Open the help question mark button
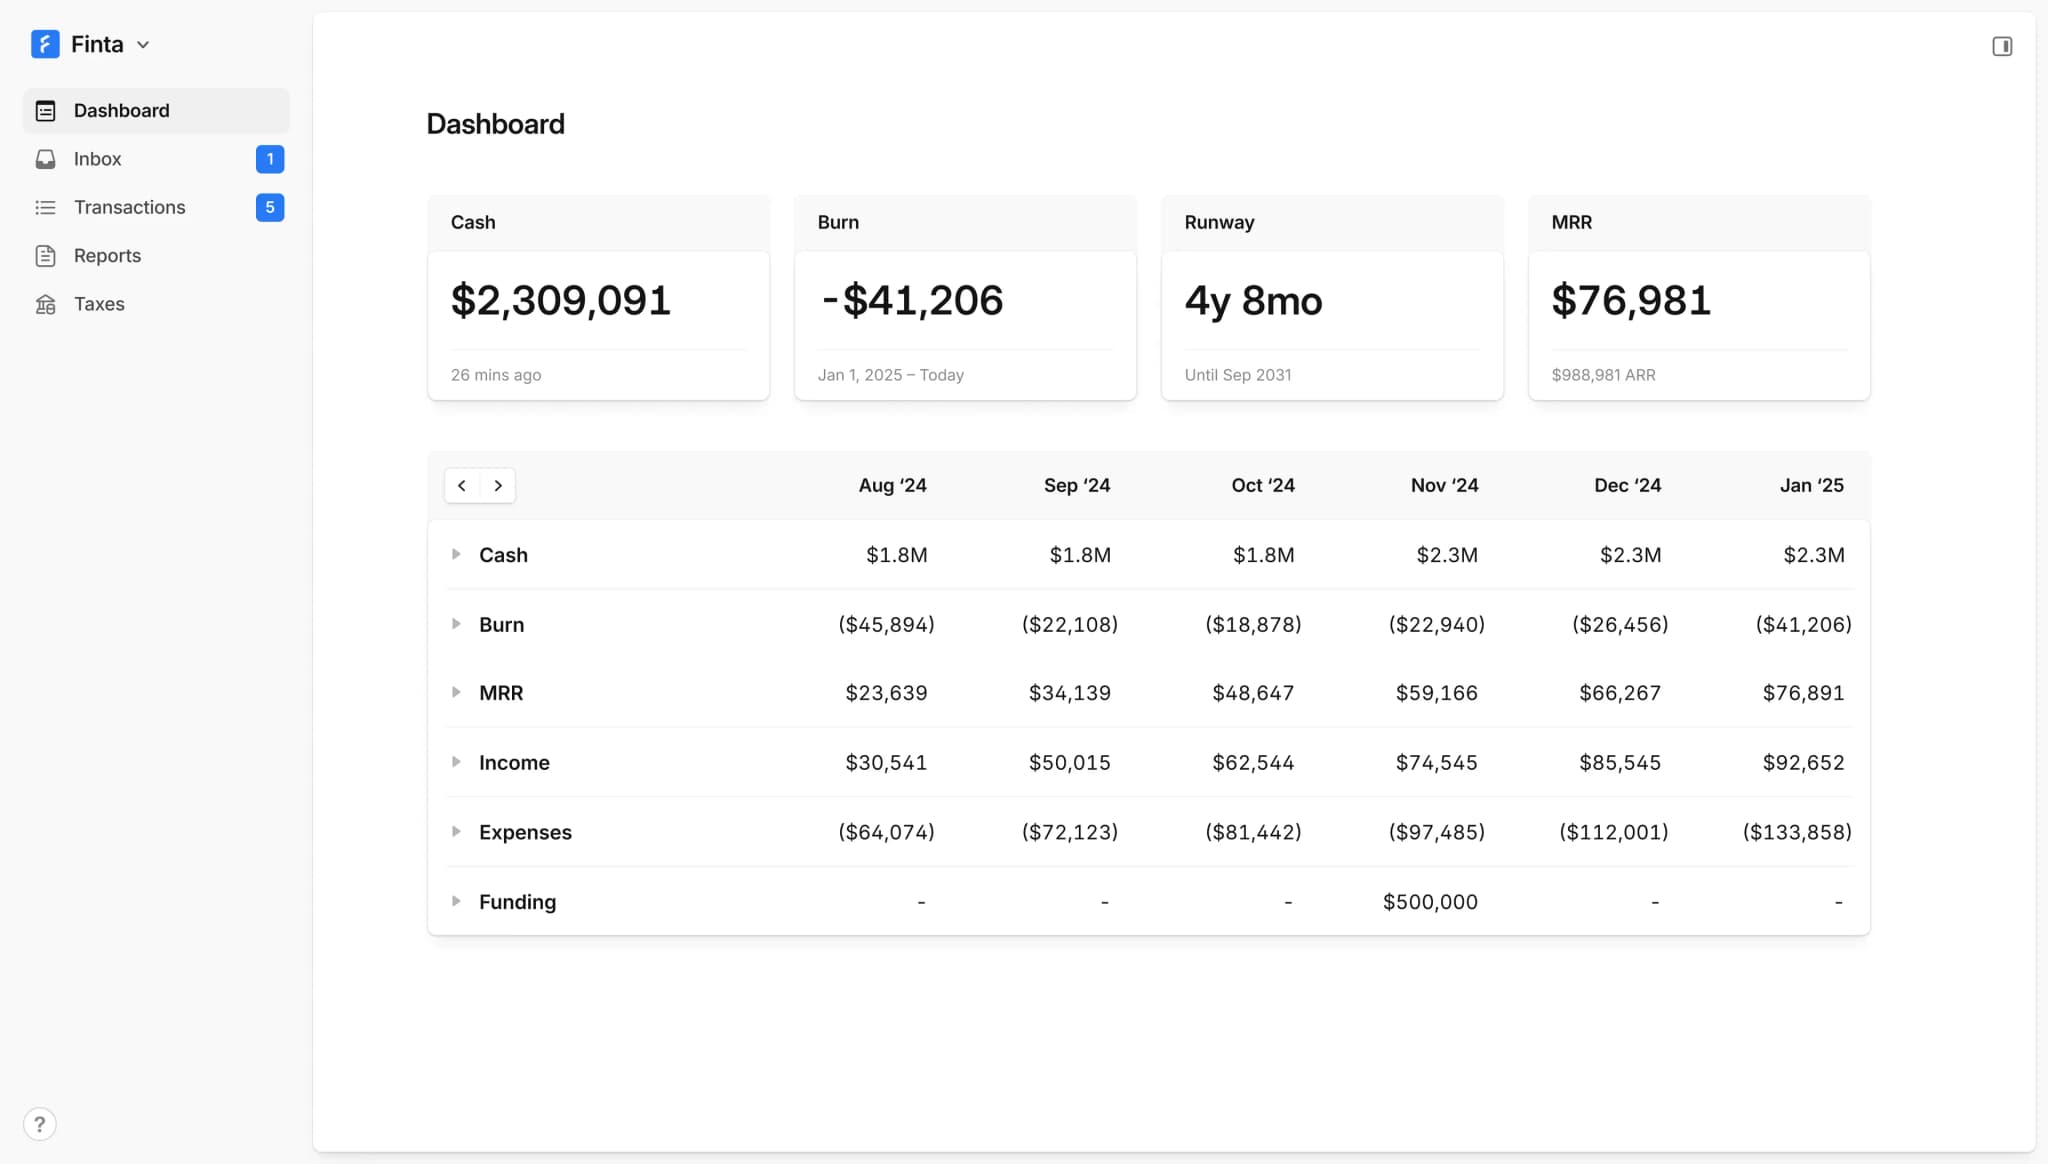The height and width of the screenshot is (1164, 2048). [x=40, y=1124]
